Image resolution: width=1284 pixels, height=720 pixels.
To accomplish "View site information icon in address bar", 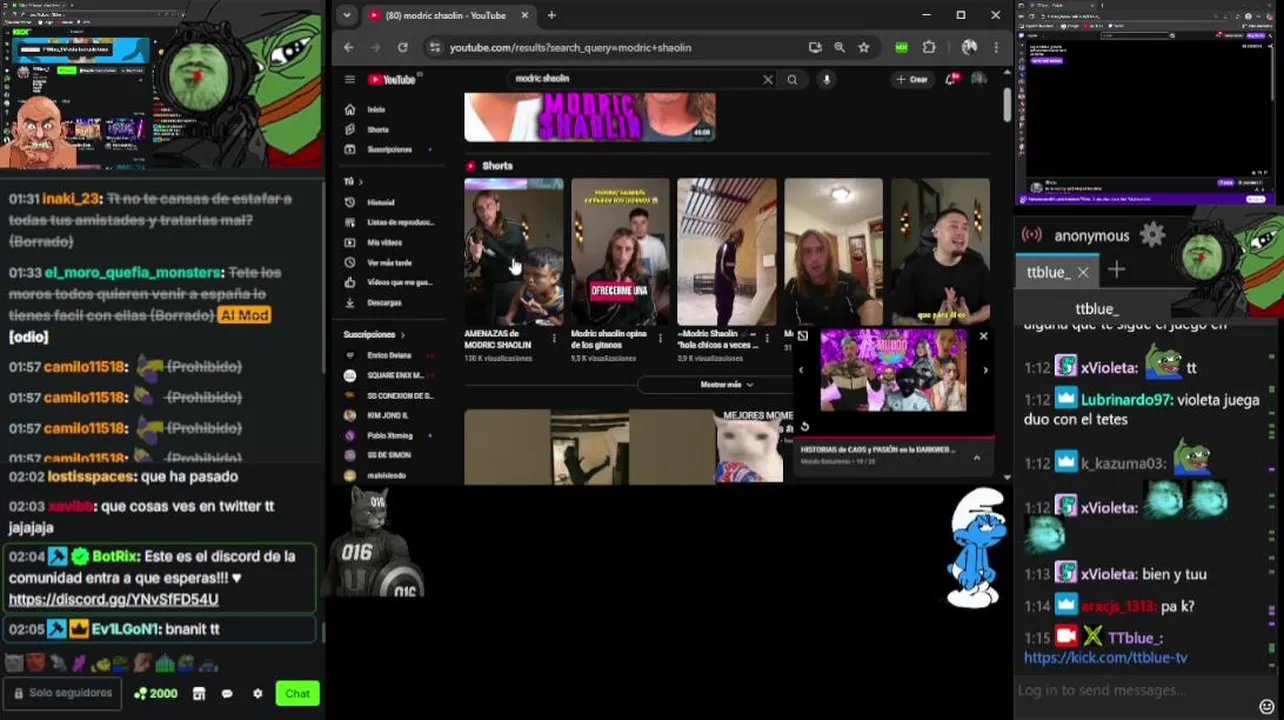I will [x=434, y=47].
